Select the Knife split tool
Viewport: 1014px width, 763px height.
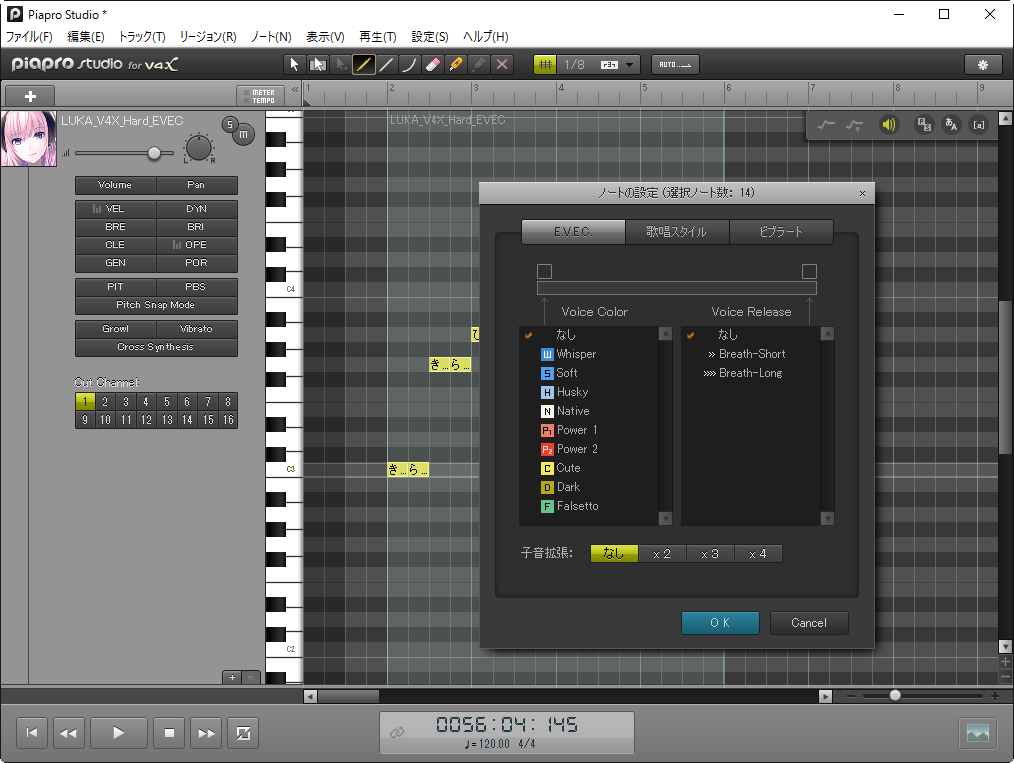pyautogui.click(x=456, y=65)
